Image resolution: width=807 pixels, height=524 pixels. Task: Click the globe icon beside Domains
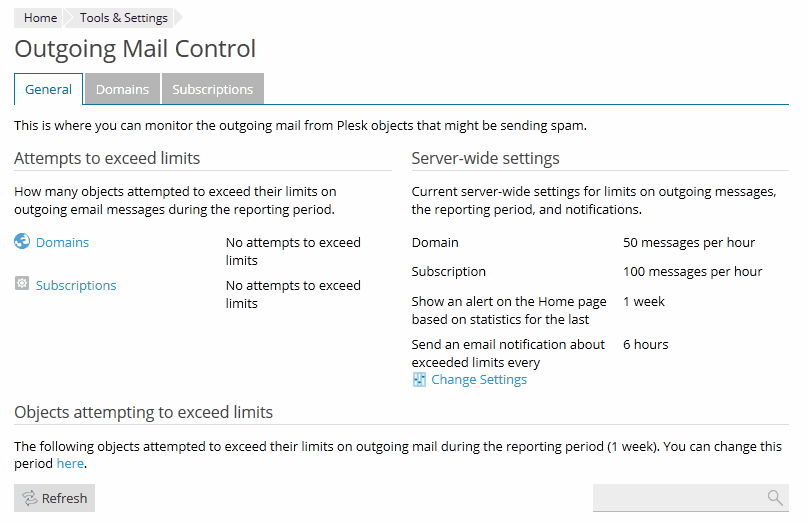[x=22, y=241]
